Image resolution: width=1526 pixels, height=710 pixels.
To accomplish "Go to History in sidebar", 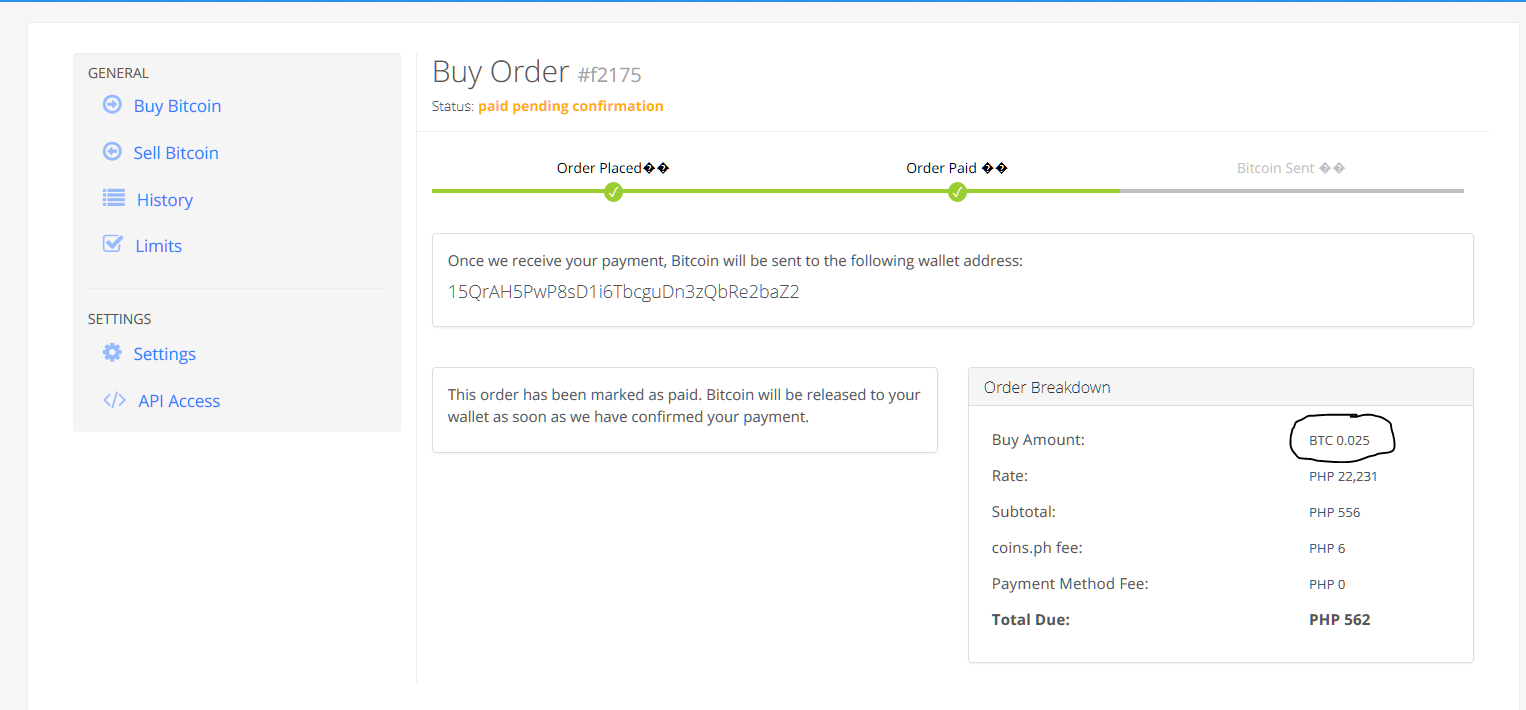I will point(165,200).
